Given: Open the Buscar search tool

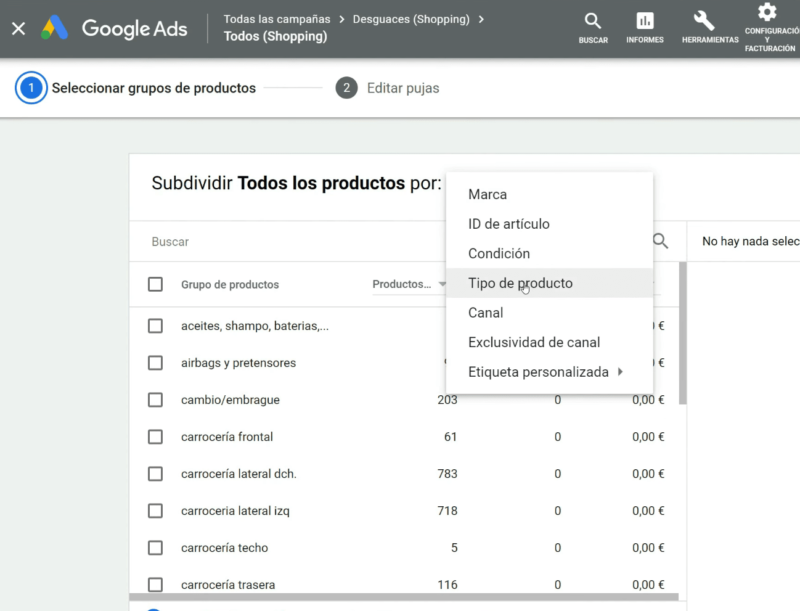Looking at the screenshot, I should click(x=593, y=28).
